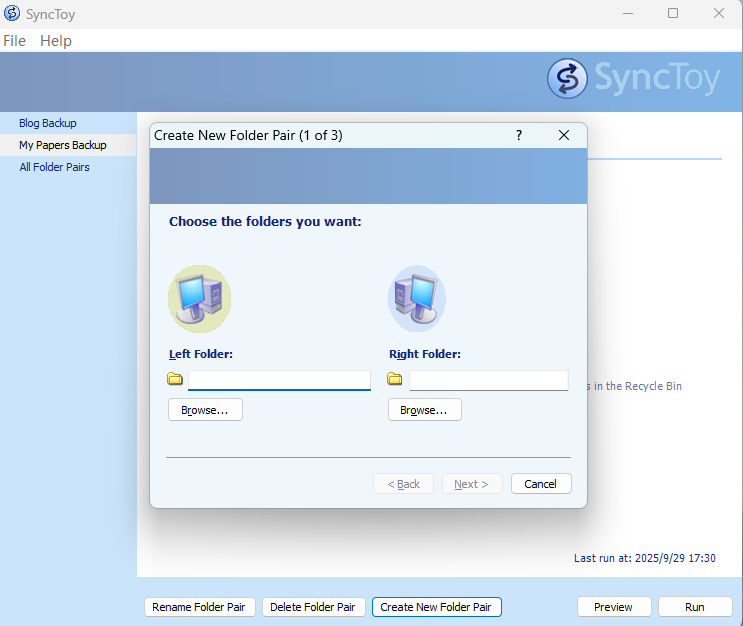Click the folder icon beside the Right Folder field
The image size is (743, 626).
click(394, 379)
